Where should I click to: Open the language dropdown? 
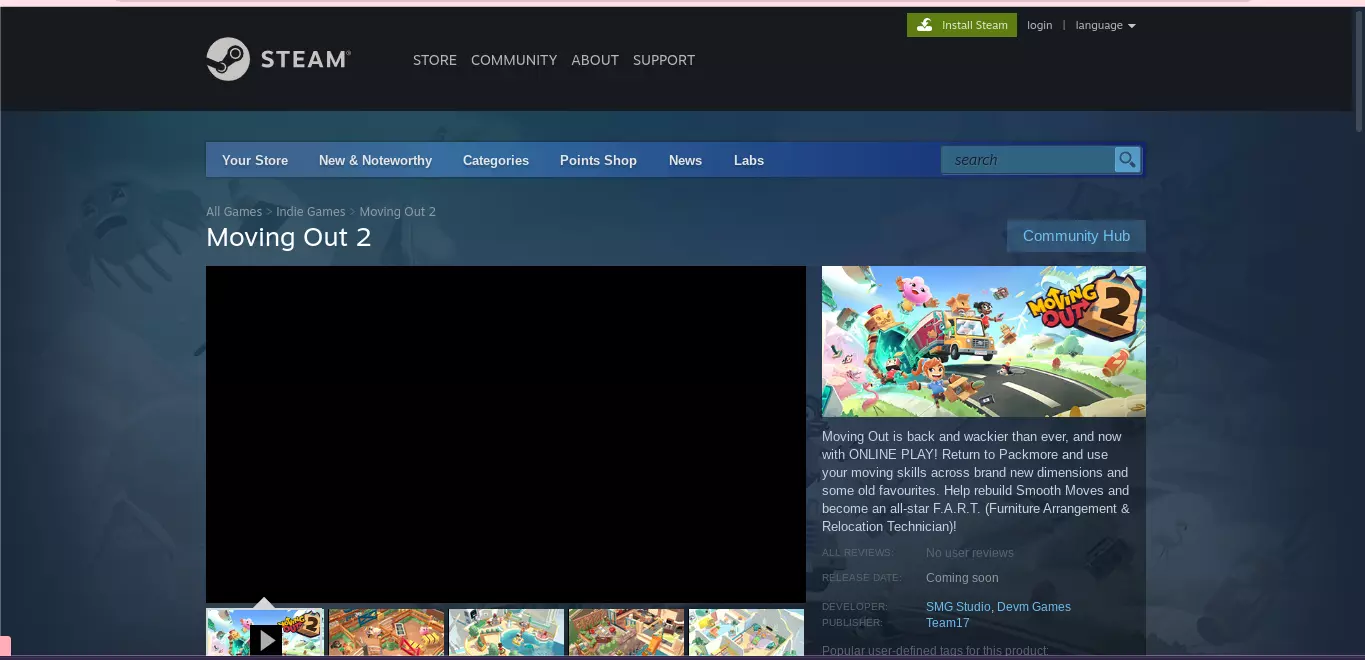1105,25
